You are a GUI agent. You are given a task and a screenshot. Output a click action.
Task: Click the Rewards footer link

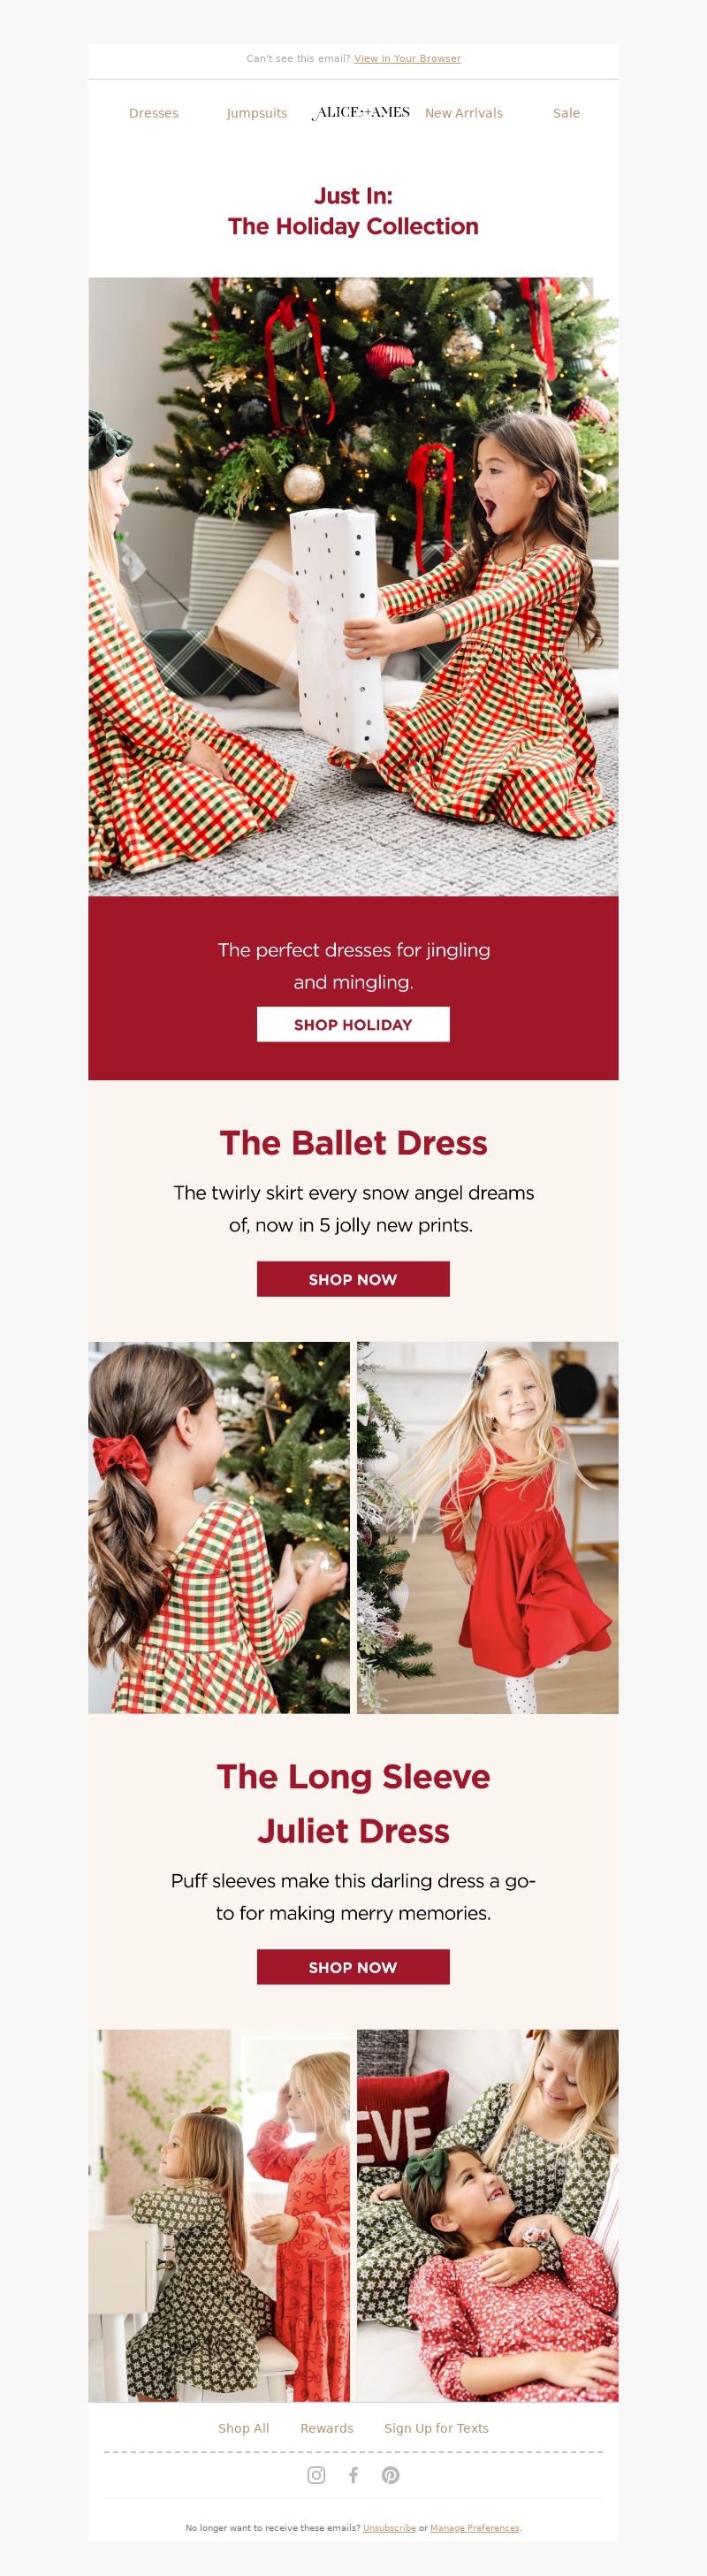(x=327, y=2428)
